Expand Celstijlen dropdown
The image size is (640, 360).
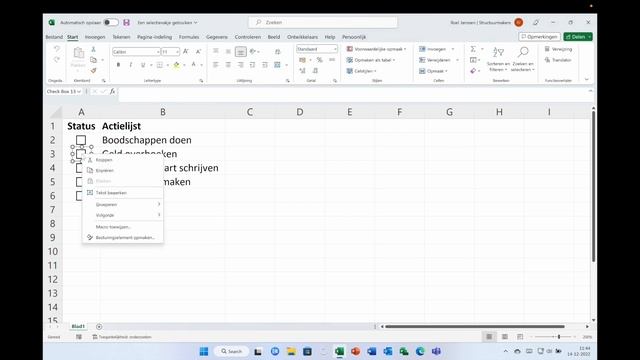pyautogui.click(x=375, y=71)
